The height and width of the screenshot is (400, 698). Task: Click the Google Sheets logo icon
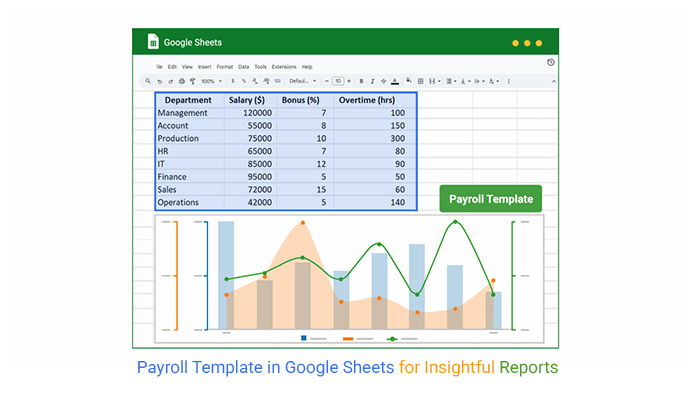coord(153,41)
